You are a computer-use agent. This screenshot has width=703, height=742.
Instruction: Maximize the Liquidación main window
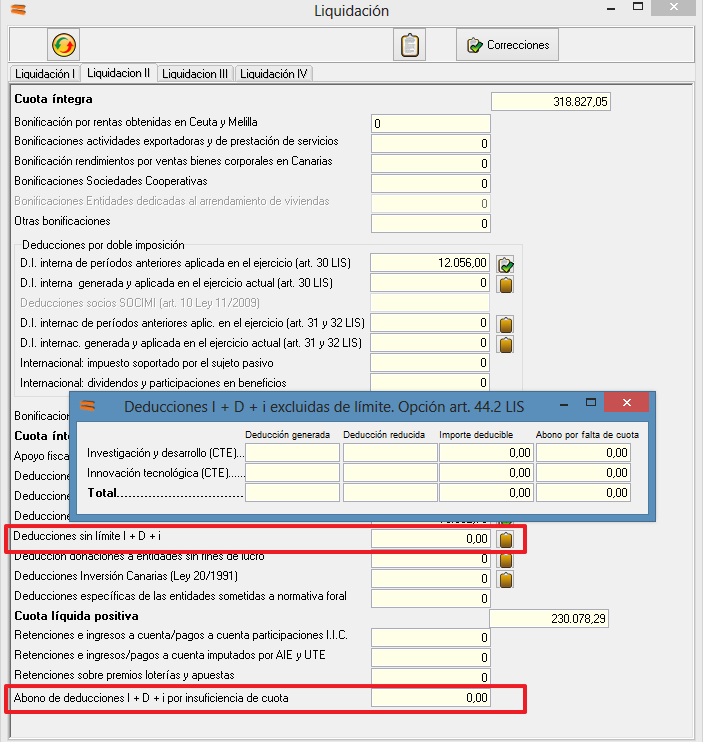coord(638,7)
